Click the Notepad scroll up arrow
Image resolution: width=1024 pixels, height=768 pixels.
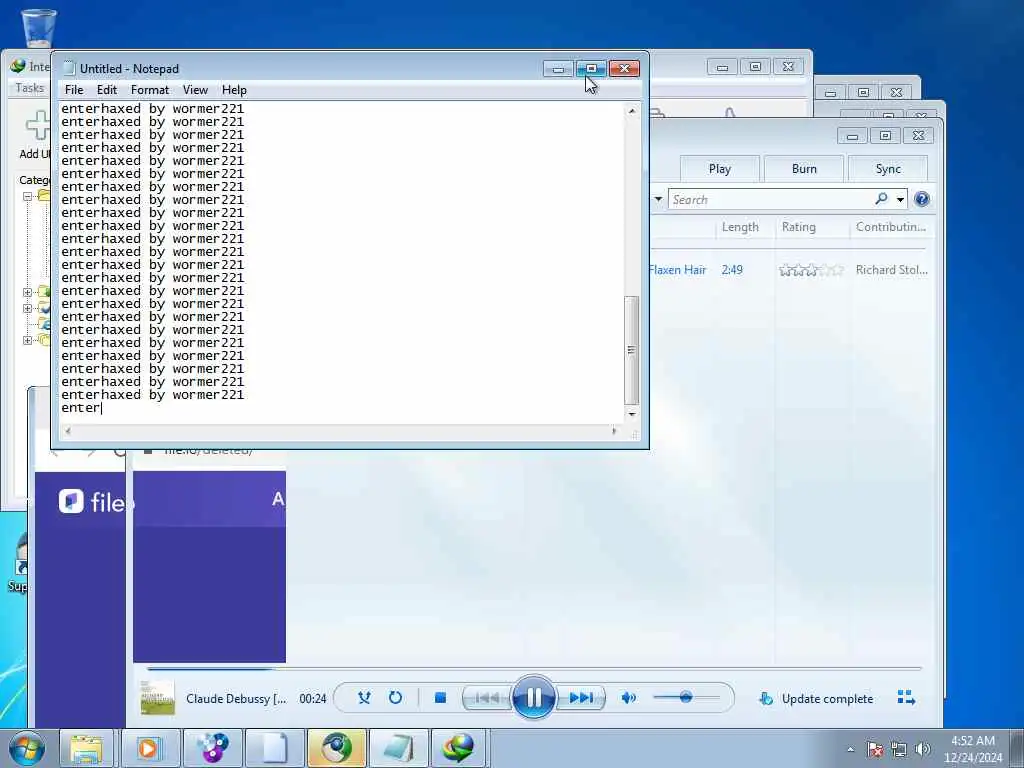pyautogui.click(x=632, y=111)
